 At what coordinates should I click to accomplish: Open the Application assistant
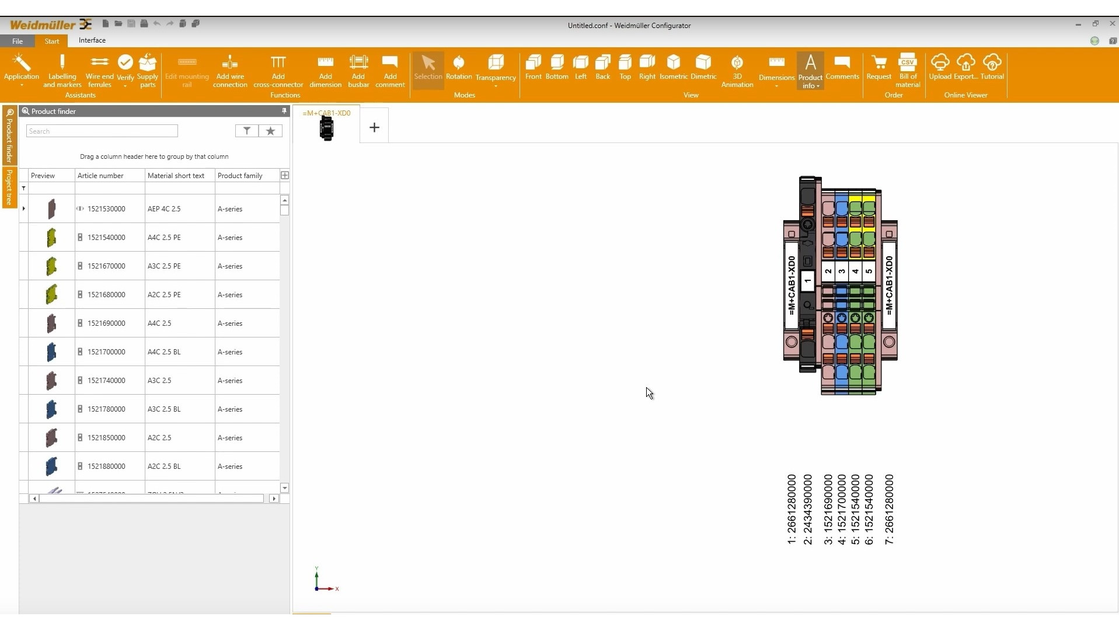coord(21,70)
